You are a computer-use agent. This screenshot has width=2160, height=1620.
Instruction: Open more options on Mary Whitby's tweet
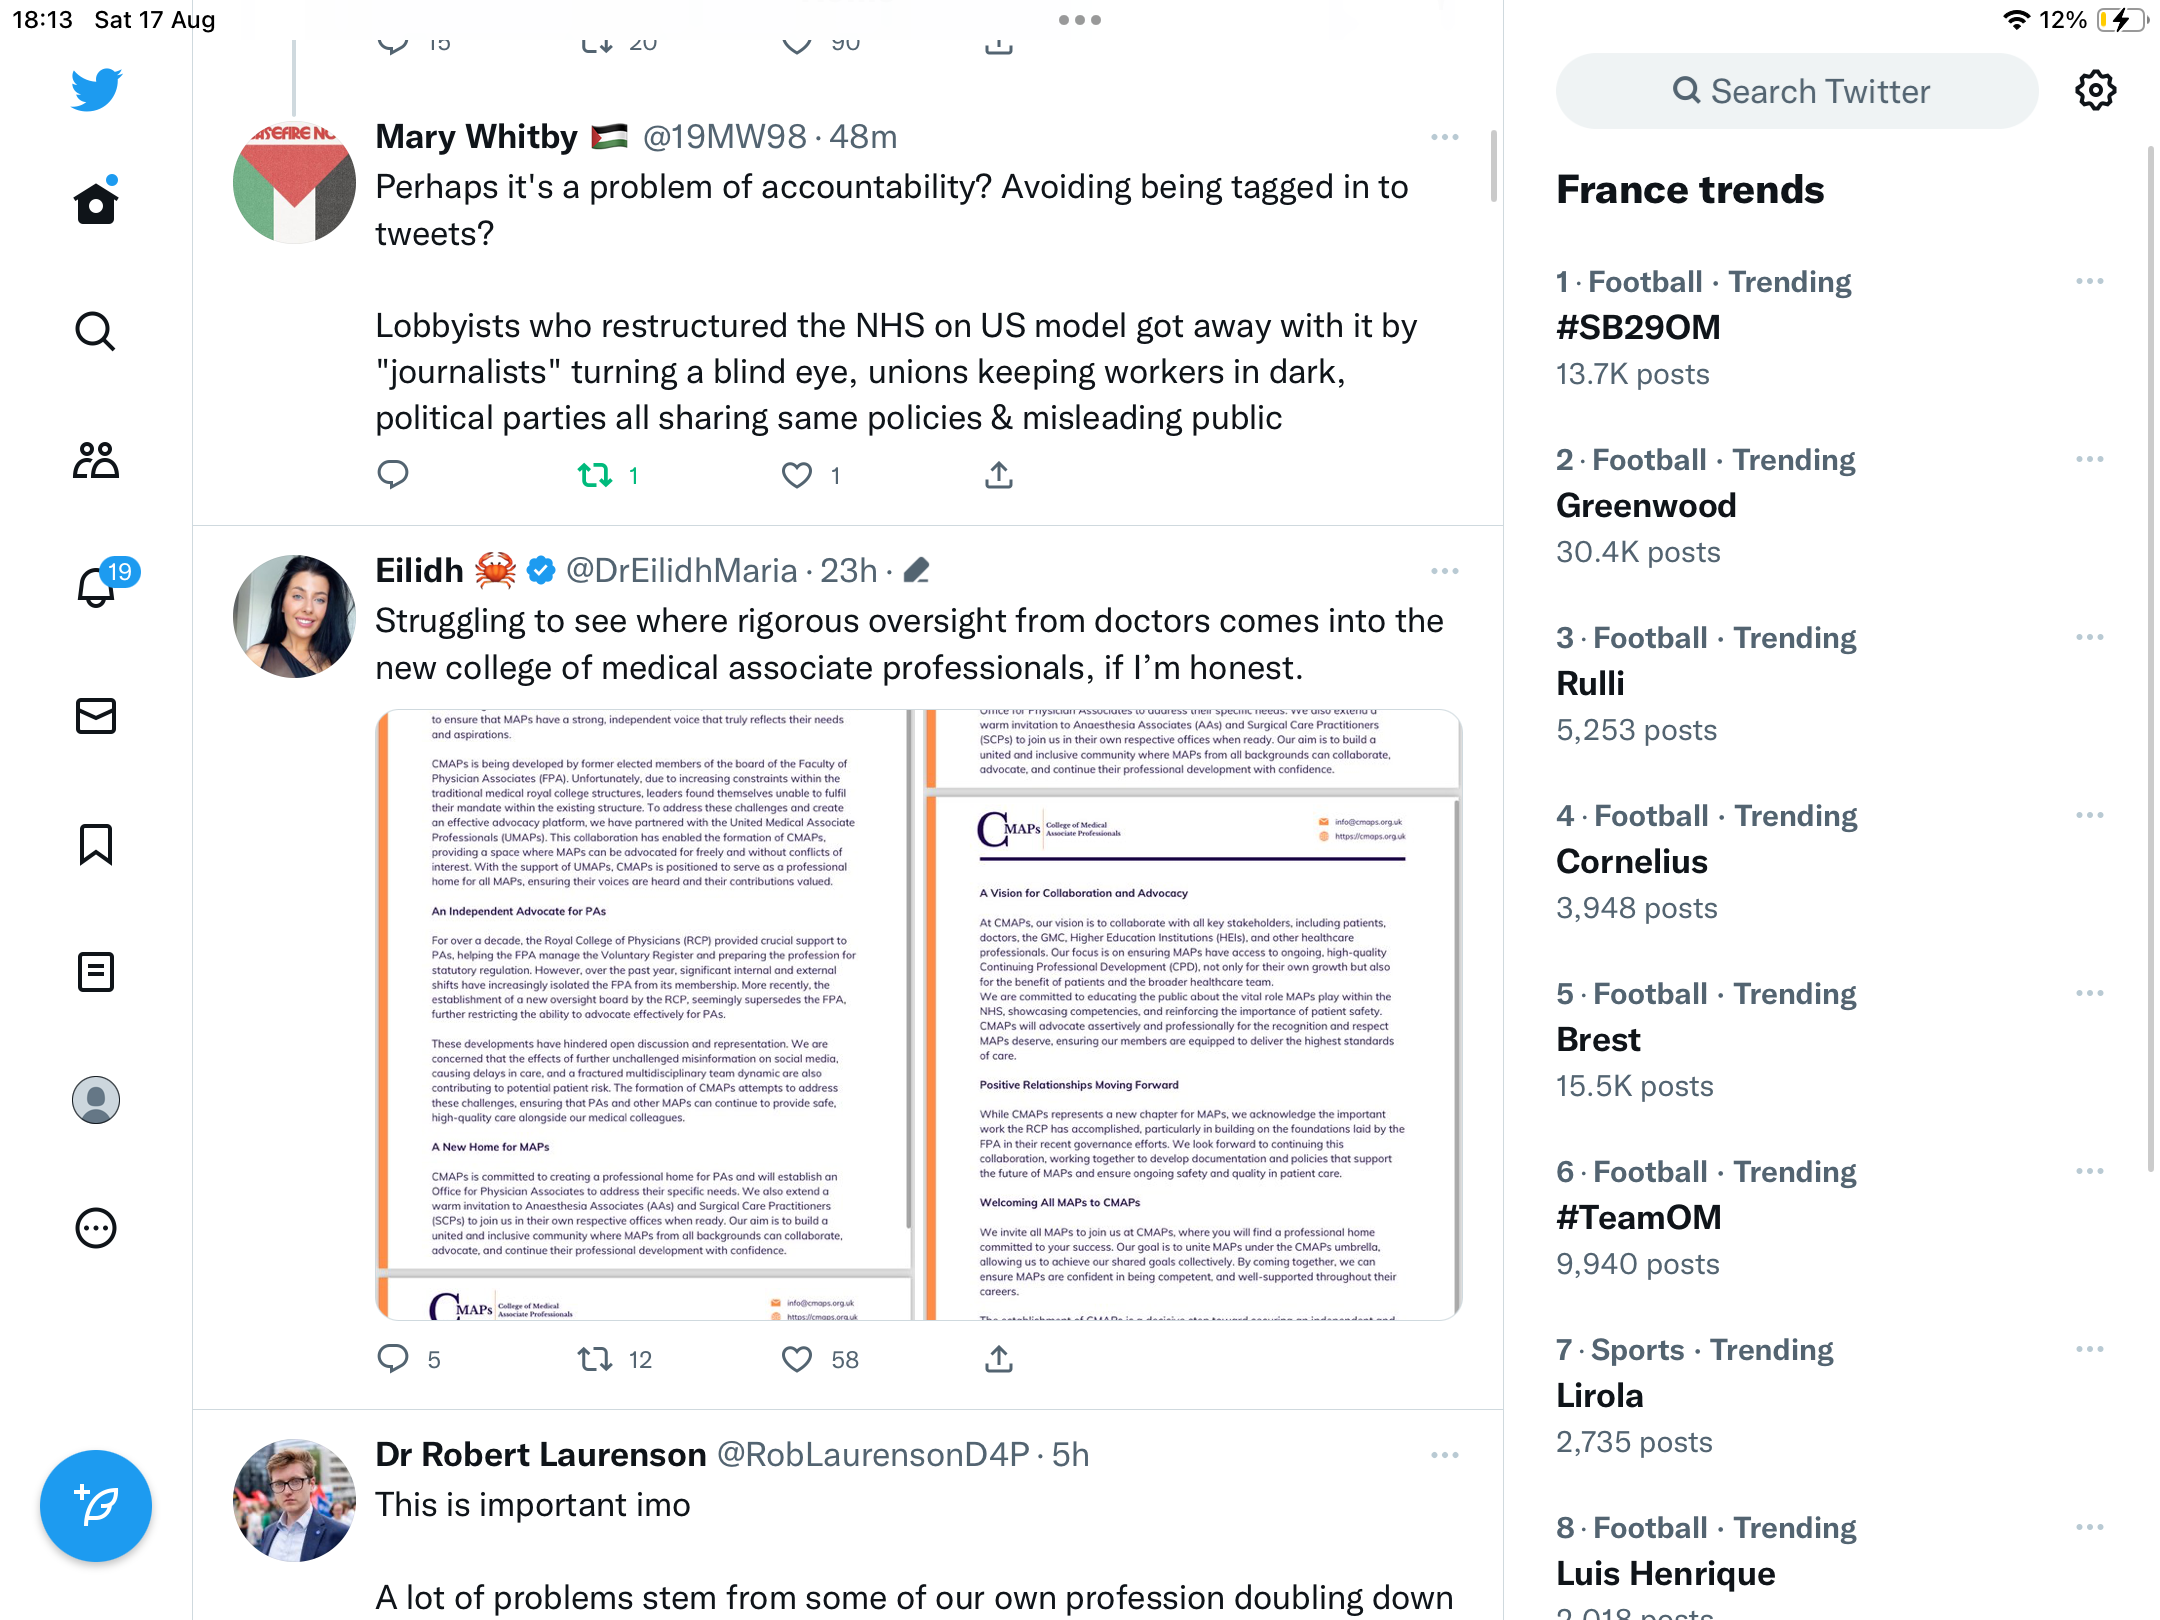tap(1444, 137)
